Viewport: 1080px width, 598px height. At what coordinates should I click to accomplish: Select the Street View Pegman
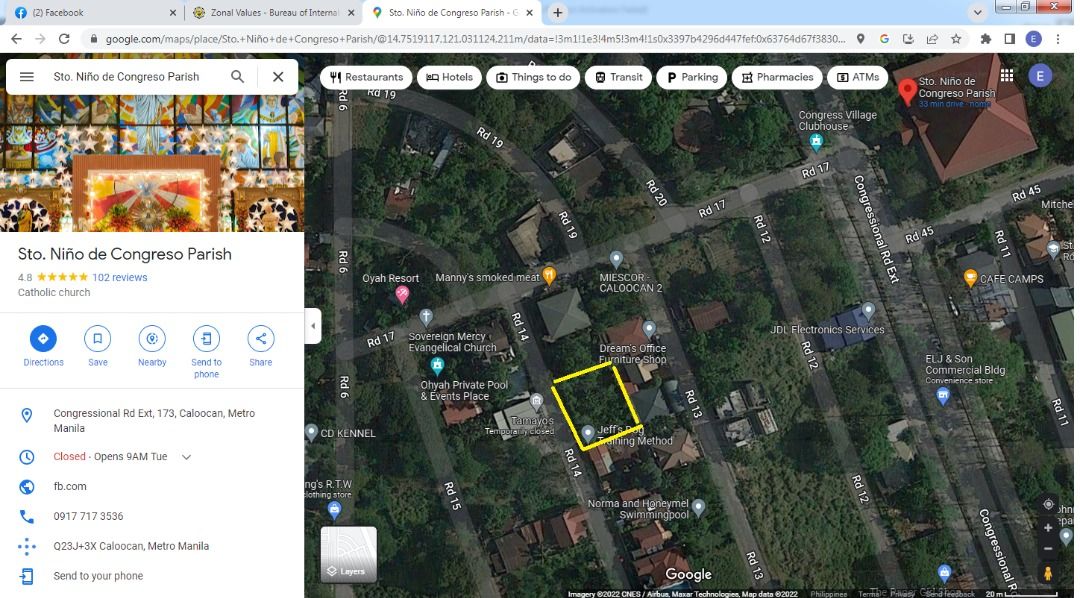1048,574
